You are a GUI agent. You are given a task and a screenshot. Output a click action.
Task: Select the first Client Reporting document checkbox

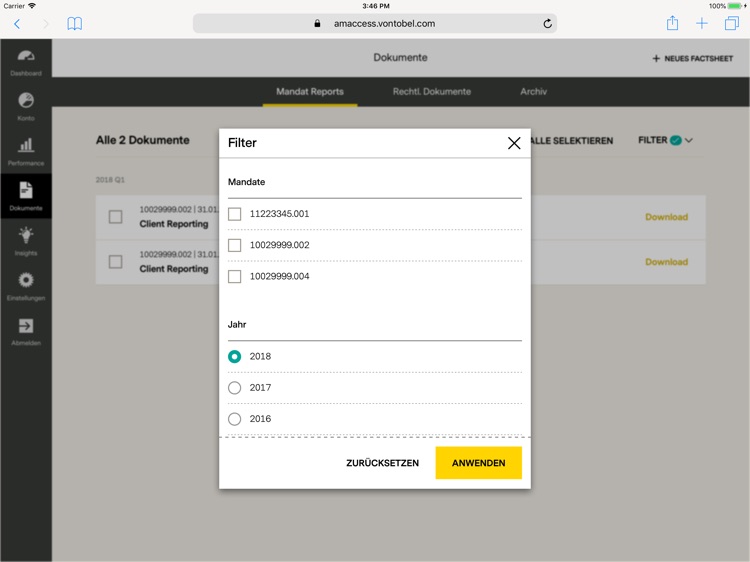point(115,217)
